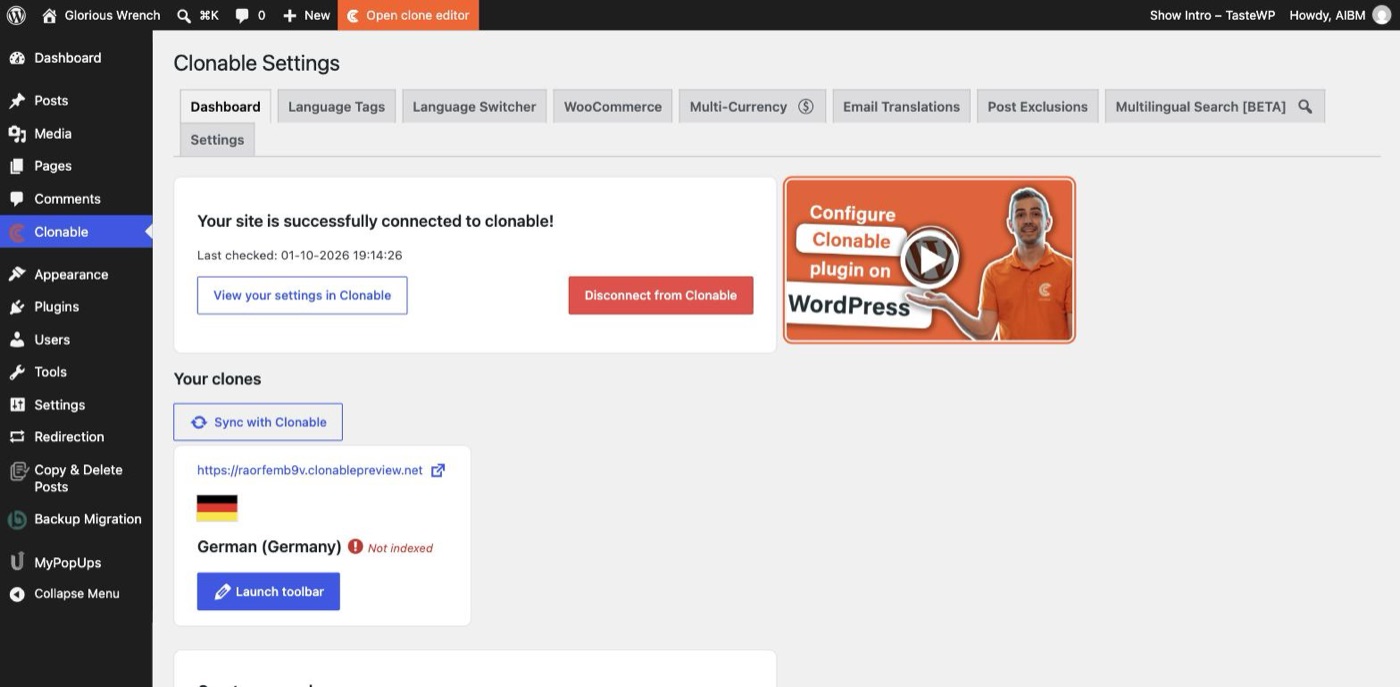Open the Multilingual Search [BETA] tab

click(x=1215, y=107)
